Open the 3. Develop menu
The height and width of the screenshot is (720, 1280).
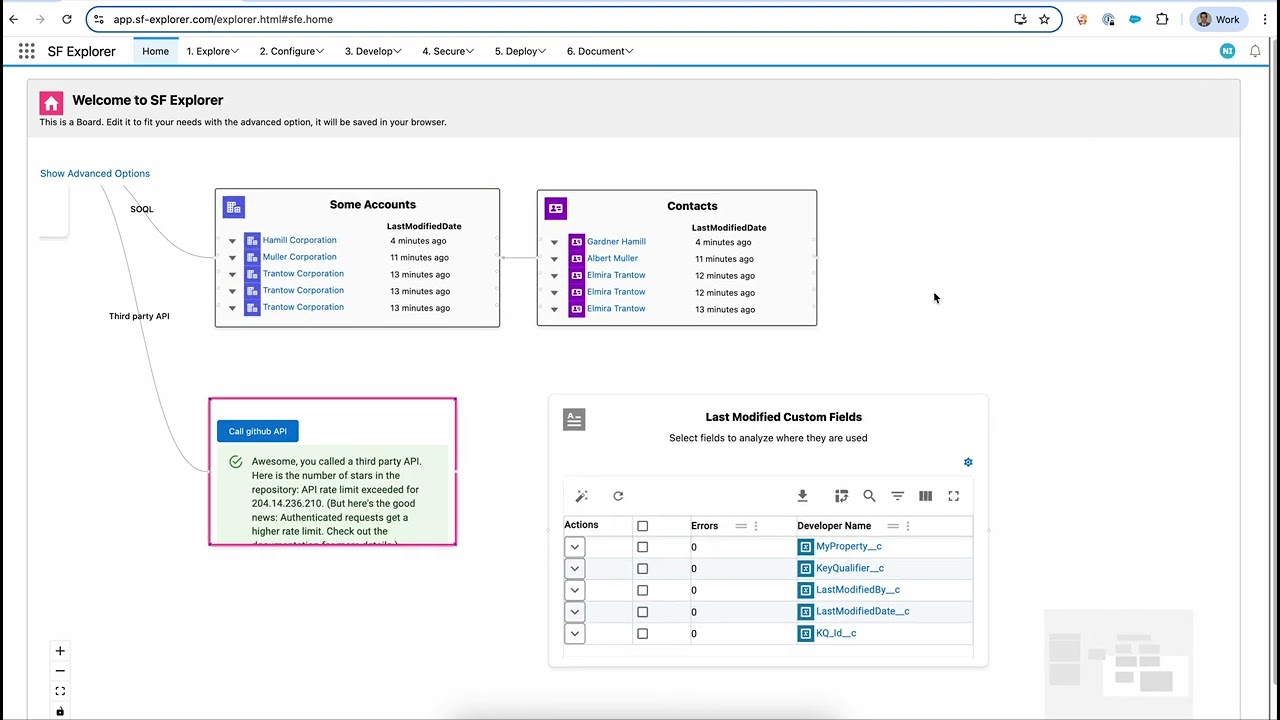point(373,51)
